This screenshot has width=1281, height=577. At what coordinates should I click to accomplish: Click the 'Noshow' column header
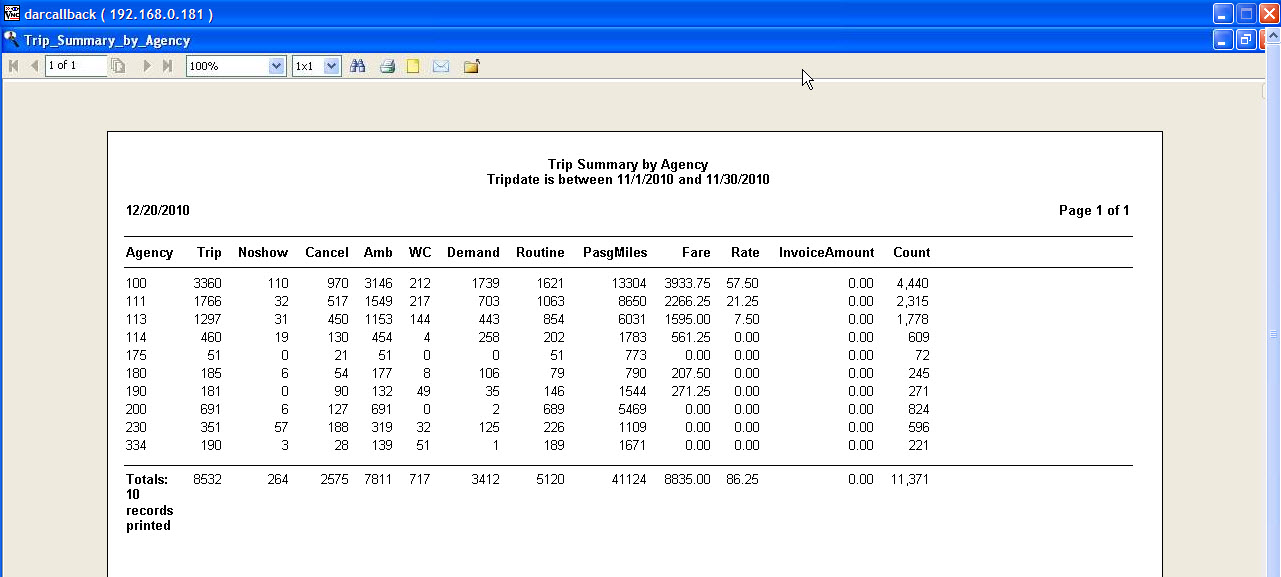point(263,253)
